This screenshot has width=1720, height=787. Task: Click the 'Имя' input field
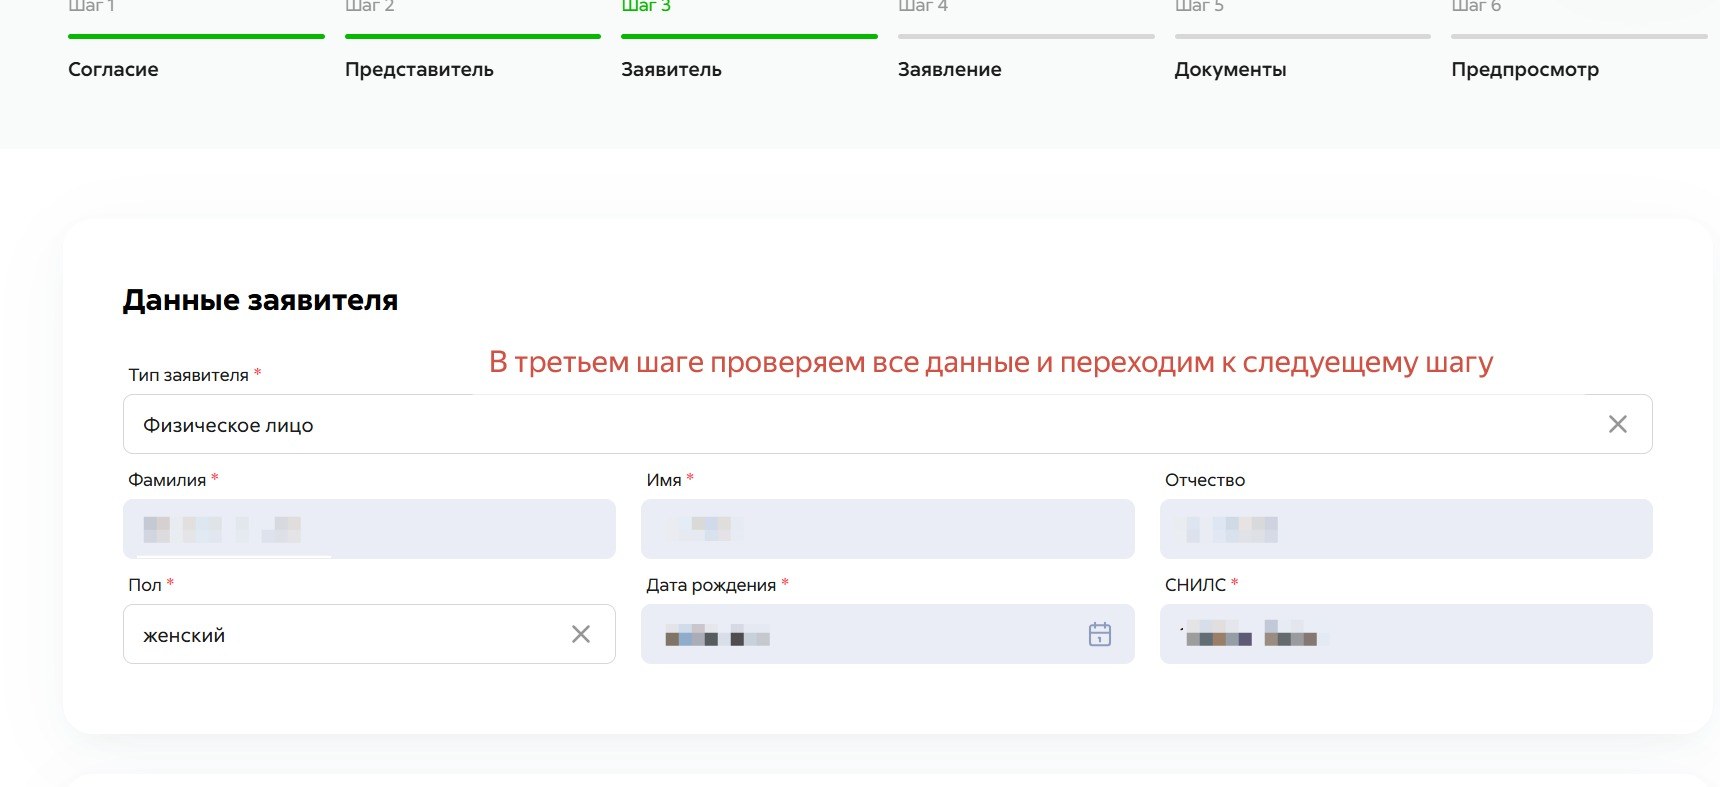(x=887, y=529)
